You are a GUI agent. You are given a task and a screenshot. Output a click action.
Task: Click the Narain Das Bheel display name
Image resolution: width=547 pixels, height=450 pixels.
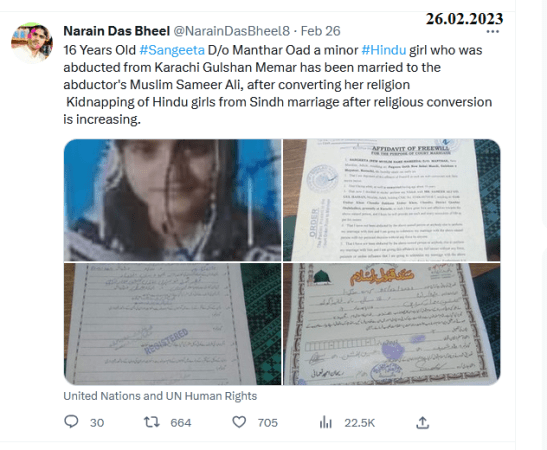(117, 31)
